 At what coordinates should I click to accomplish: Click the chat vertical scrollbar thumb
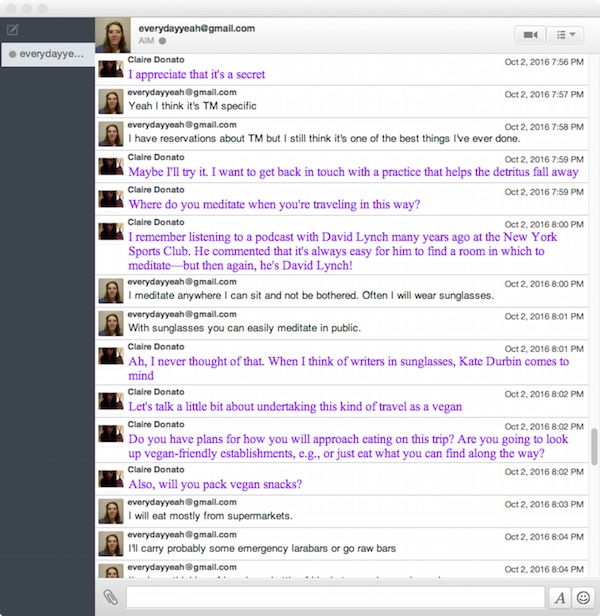595,446
